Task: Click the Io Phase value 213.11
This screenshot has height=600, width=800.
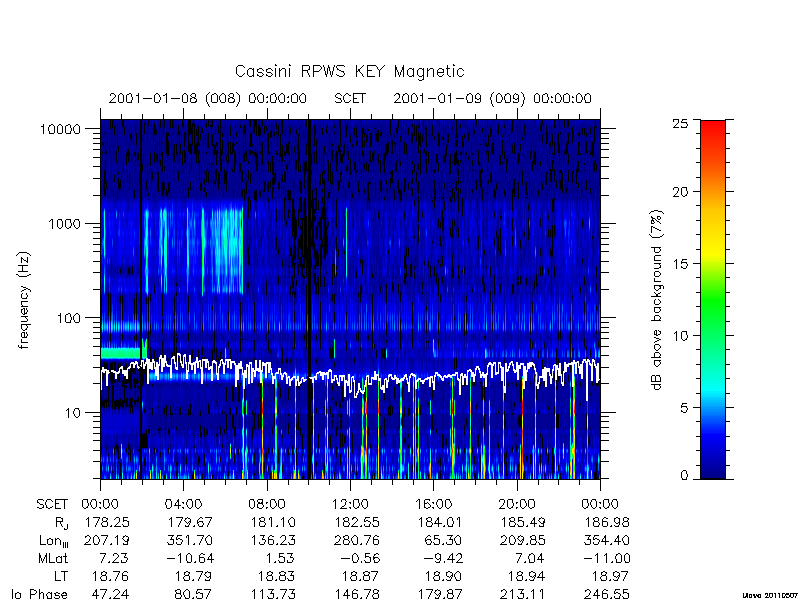Action: tap(523, 594)
